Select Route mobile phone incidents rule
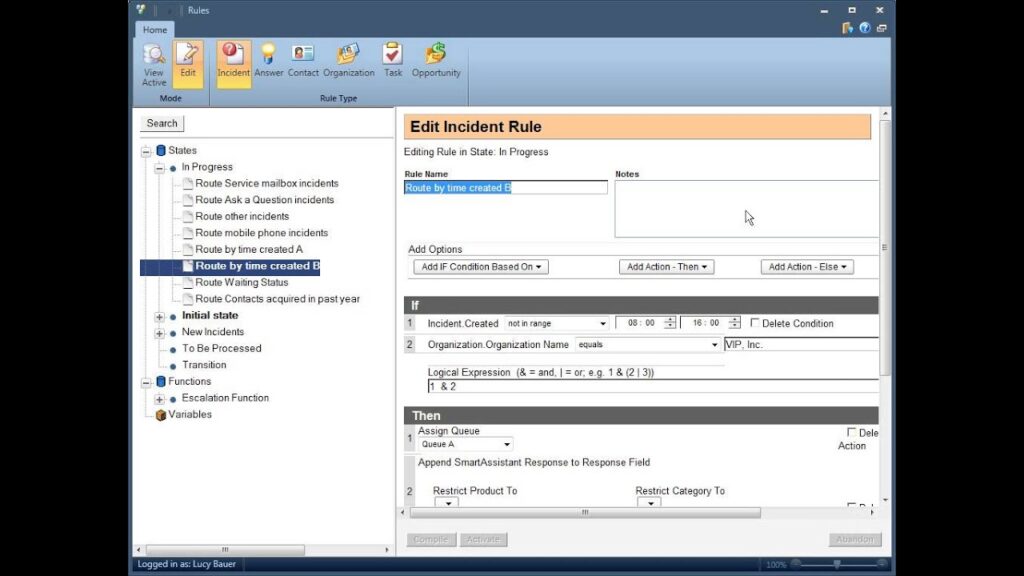The width and height of the screenshot is (1024, 576). click(x=262, y=233)
